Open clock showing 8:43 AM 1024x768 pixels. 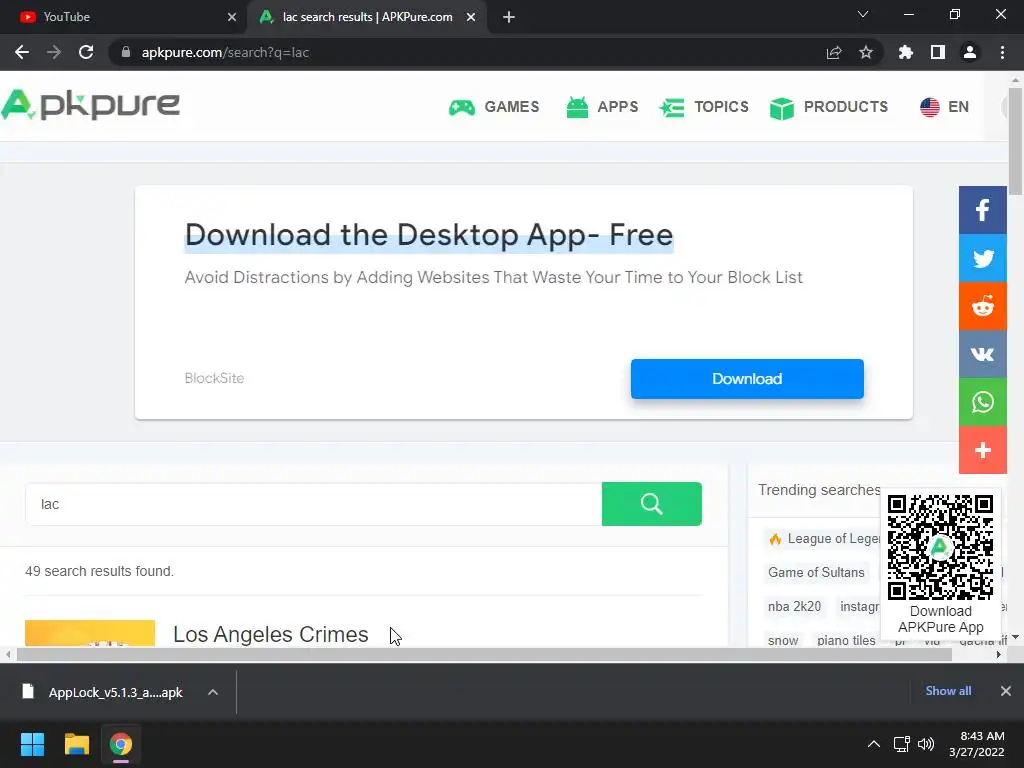click(977, 744)
